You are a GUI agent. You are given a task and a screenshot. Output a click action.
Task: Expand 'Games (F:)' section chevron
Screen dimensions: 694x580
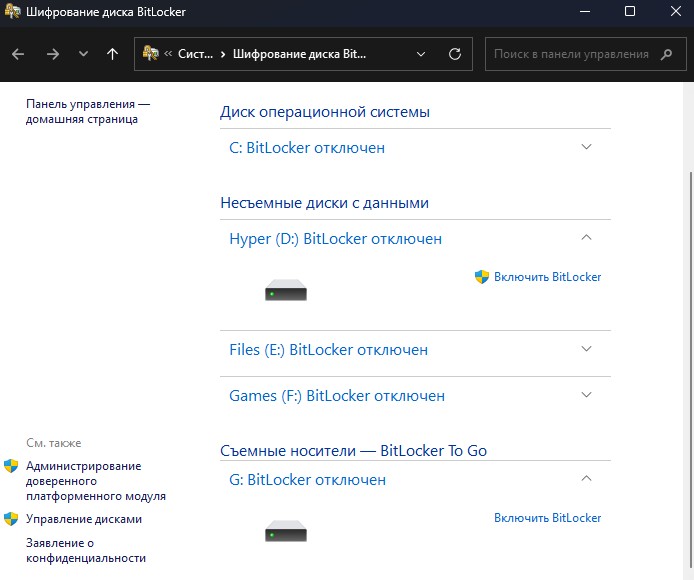tap(586, 394)
